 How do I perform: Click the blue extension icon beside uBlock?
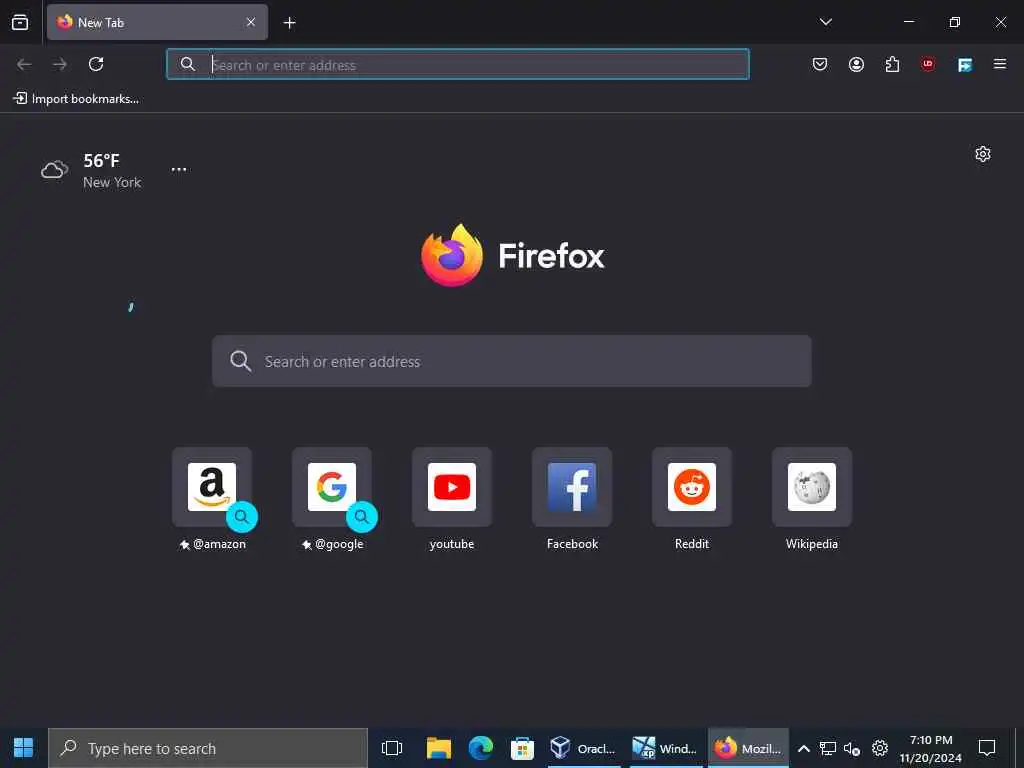coord(965,64)
